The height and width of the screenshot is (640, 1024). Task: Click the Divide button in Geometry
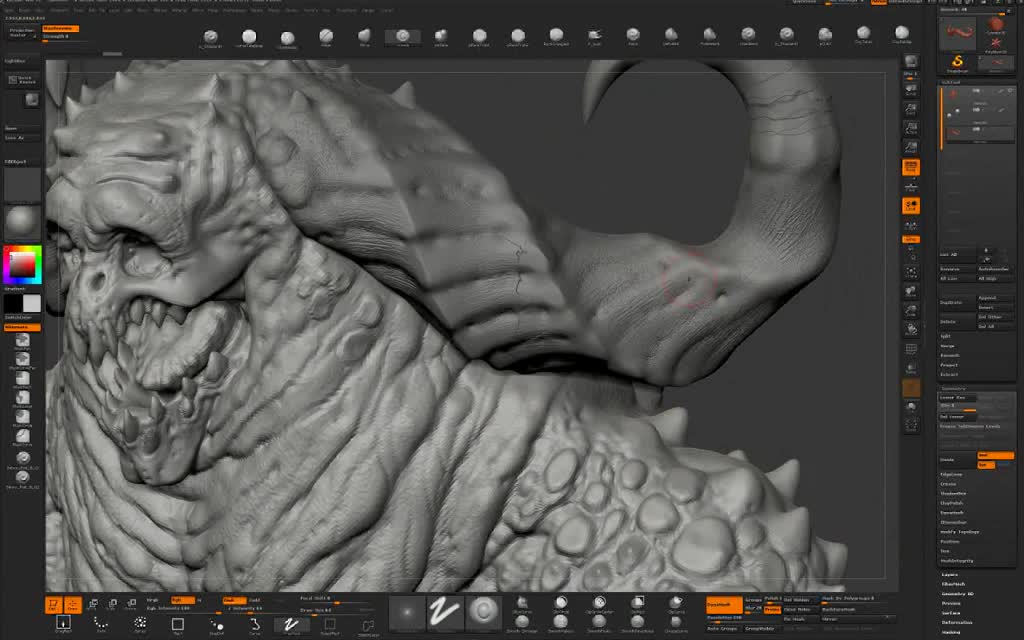pos(957,460)
